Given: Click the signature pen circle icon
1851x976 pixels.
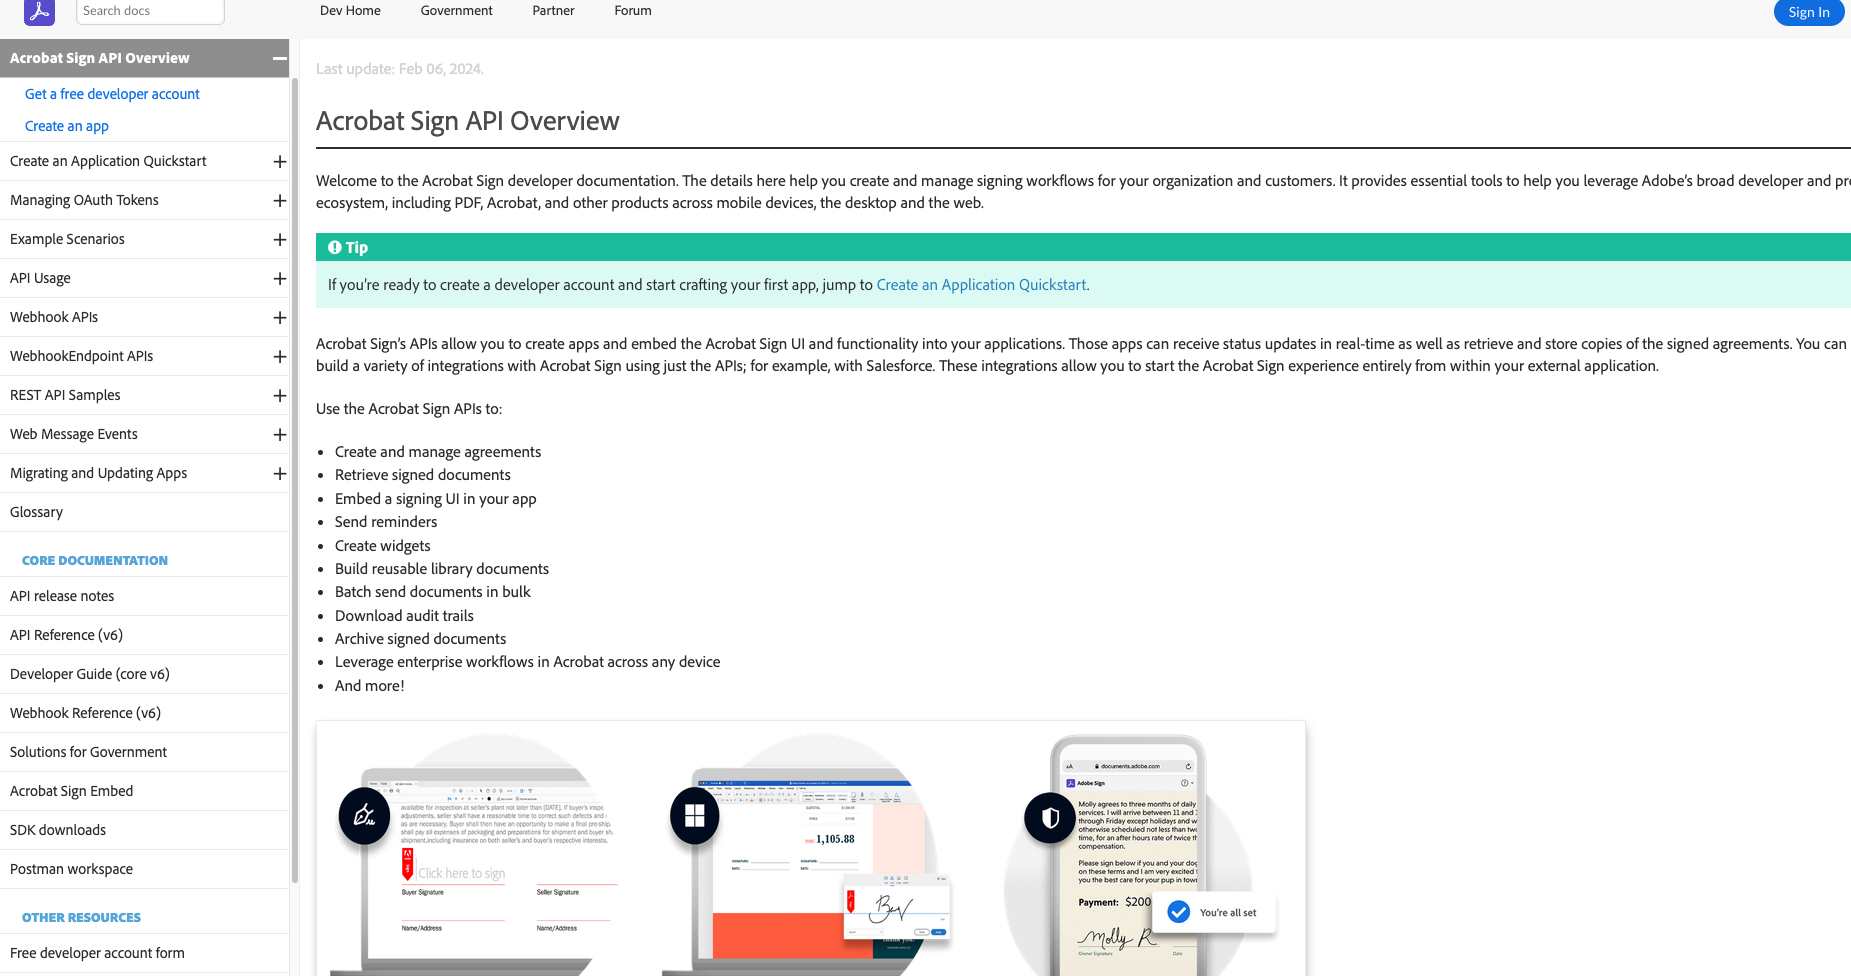Looking at the screenshot, I should point(364,816).
